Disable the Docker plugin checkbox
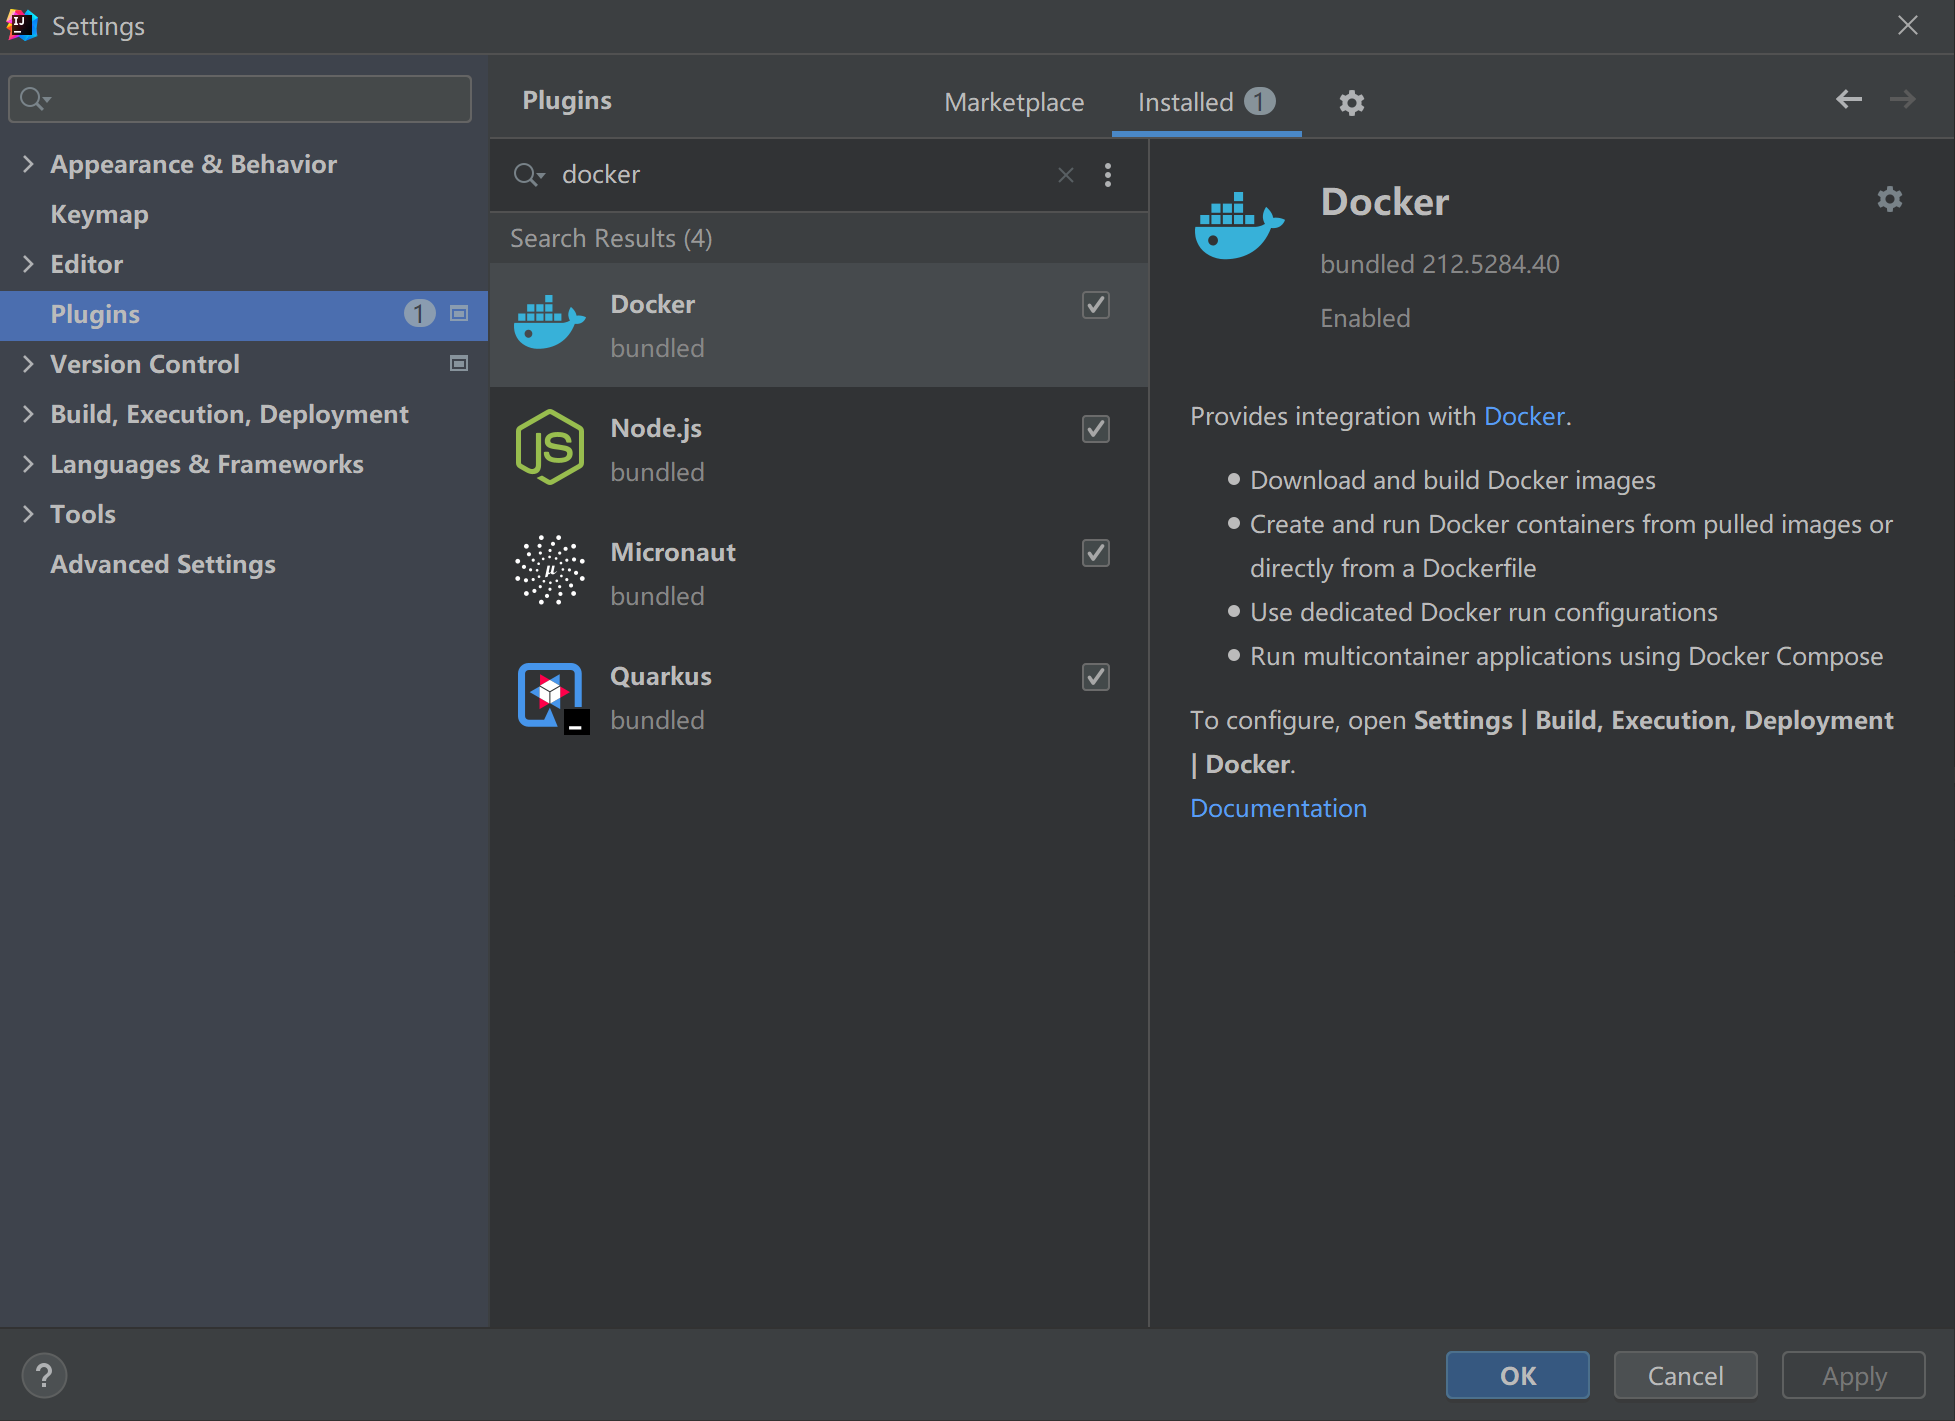Screen dimensions: 1955x1421 click(1096, 305)
